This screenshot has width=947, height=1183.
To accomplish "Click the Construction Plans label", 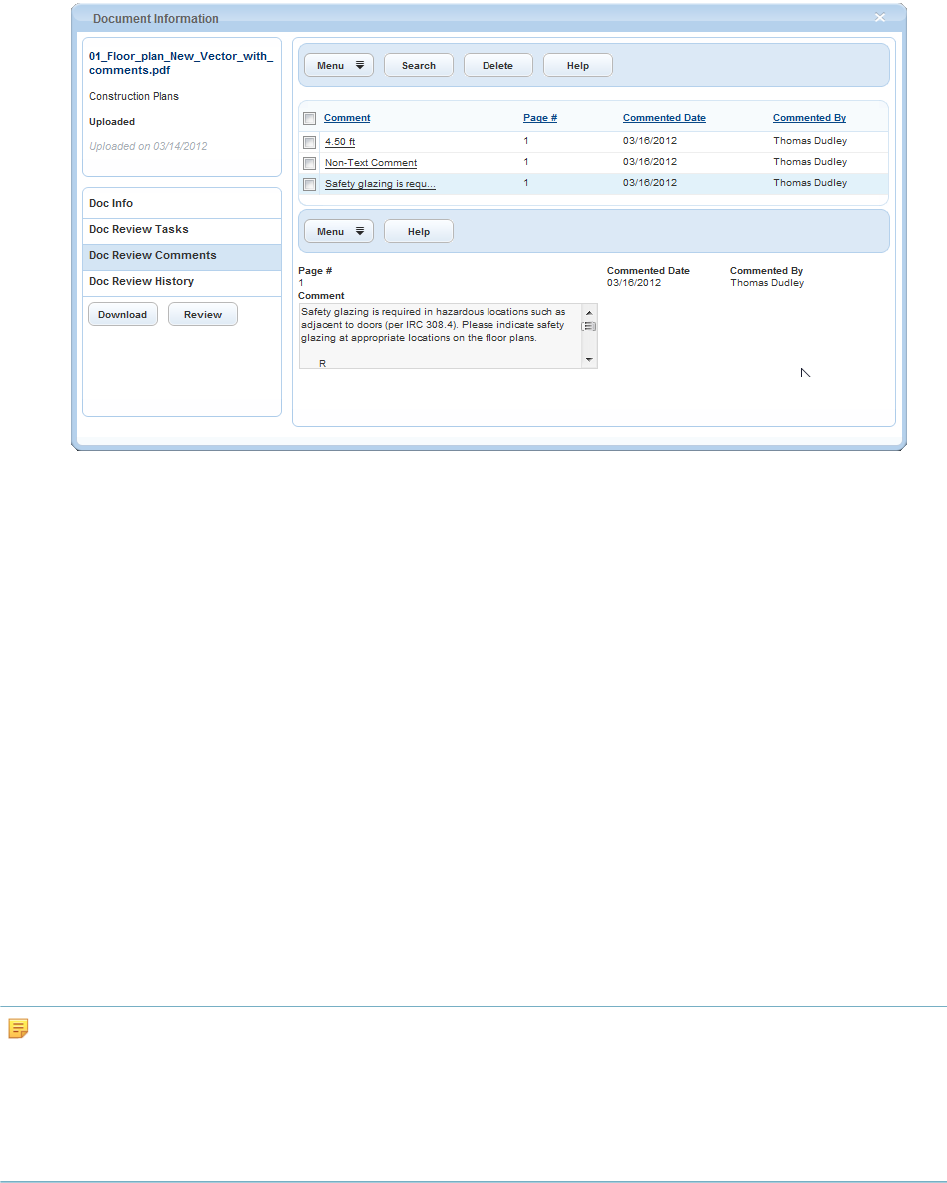I will (x=134, y=97).
